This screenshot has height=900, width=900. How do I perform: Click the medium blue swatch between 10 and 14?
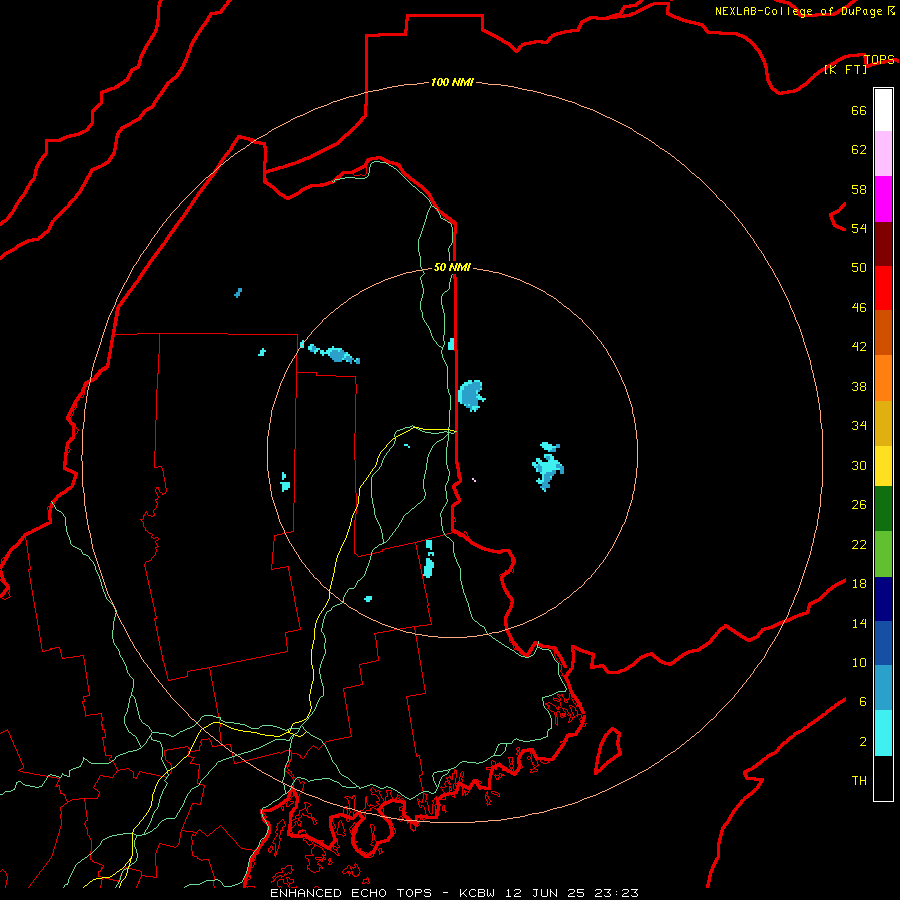pos(883,643)
